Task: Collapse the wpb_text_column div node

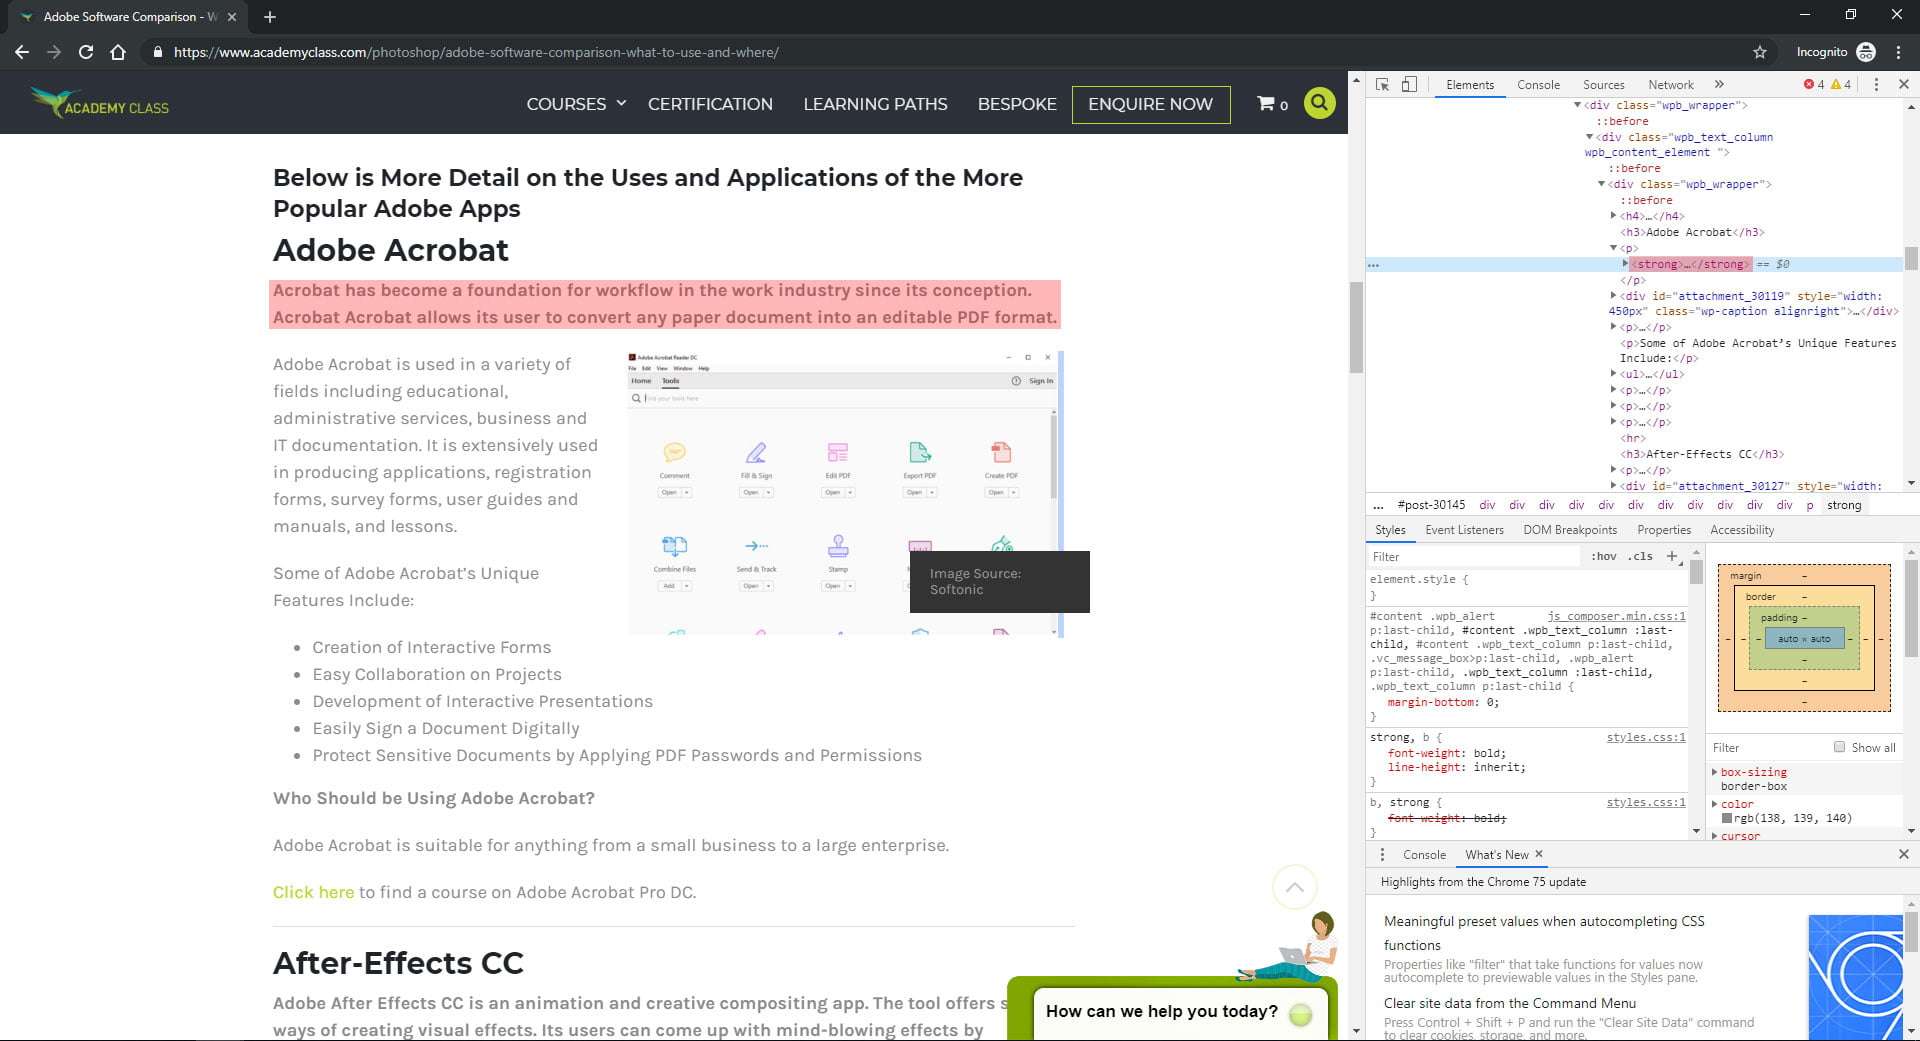Action: click(x=1589, y=137)
